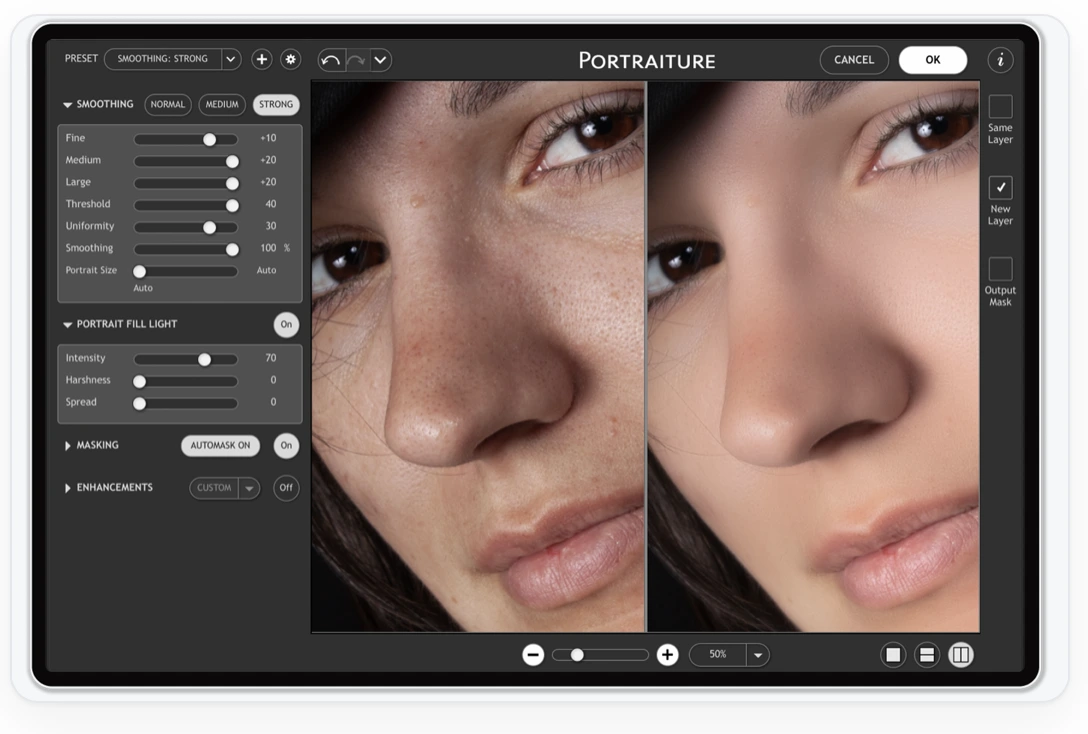Viewport: 1088px width, 734px height.
Task: Click the smoothed right preview image
Action: click(x=813, y=357)
